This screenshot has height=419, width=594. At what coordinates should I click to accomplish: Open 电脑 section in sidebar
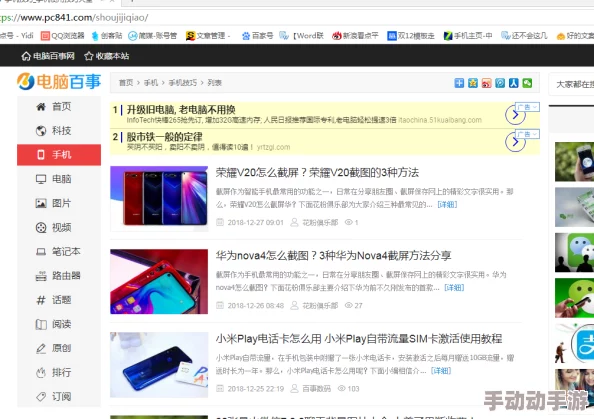coord(59,179)
